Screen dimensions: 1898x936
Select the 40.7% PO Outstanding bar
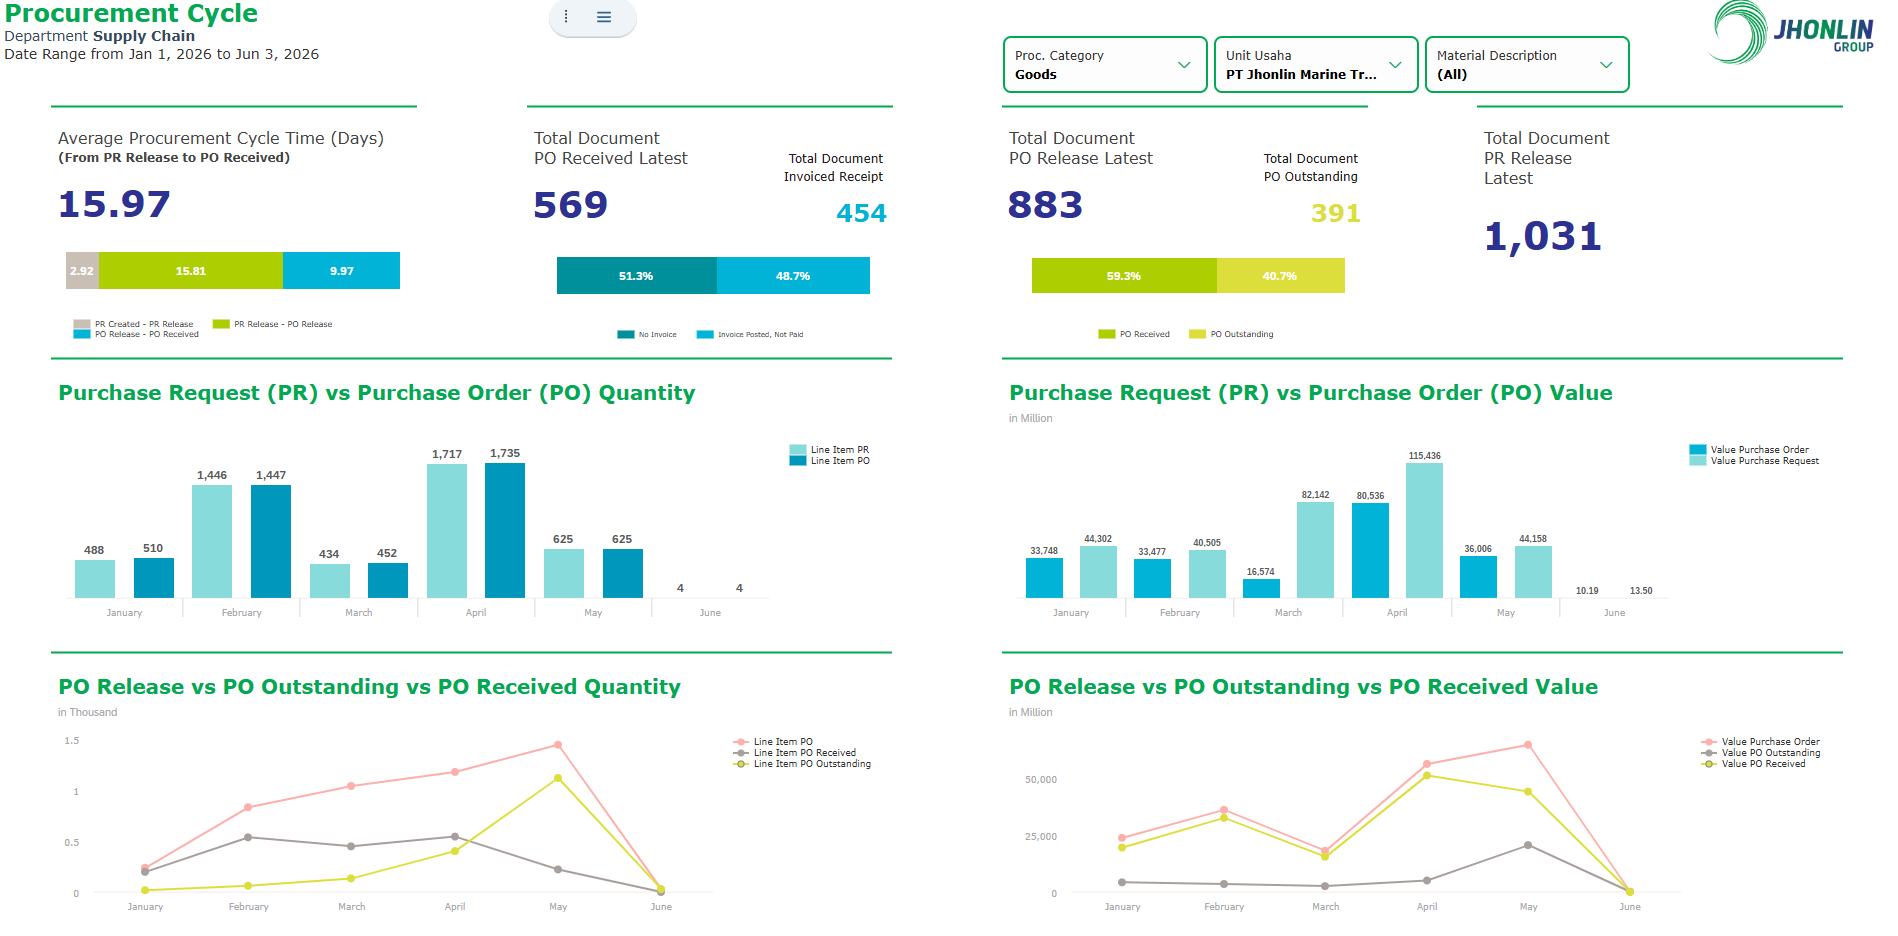click(x=1280, y=276)
